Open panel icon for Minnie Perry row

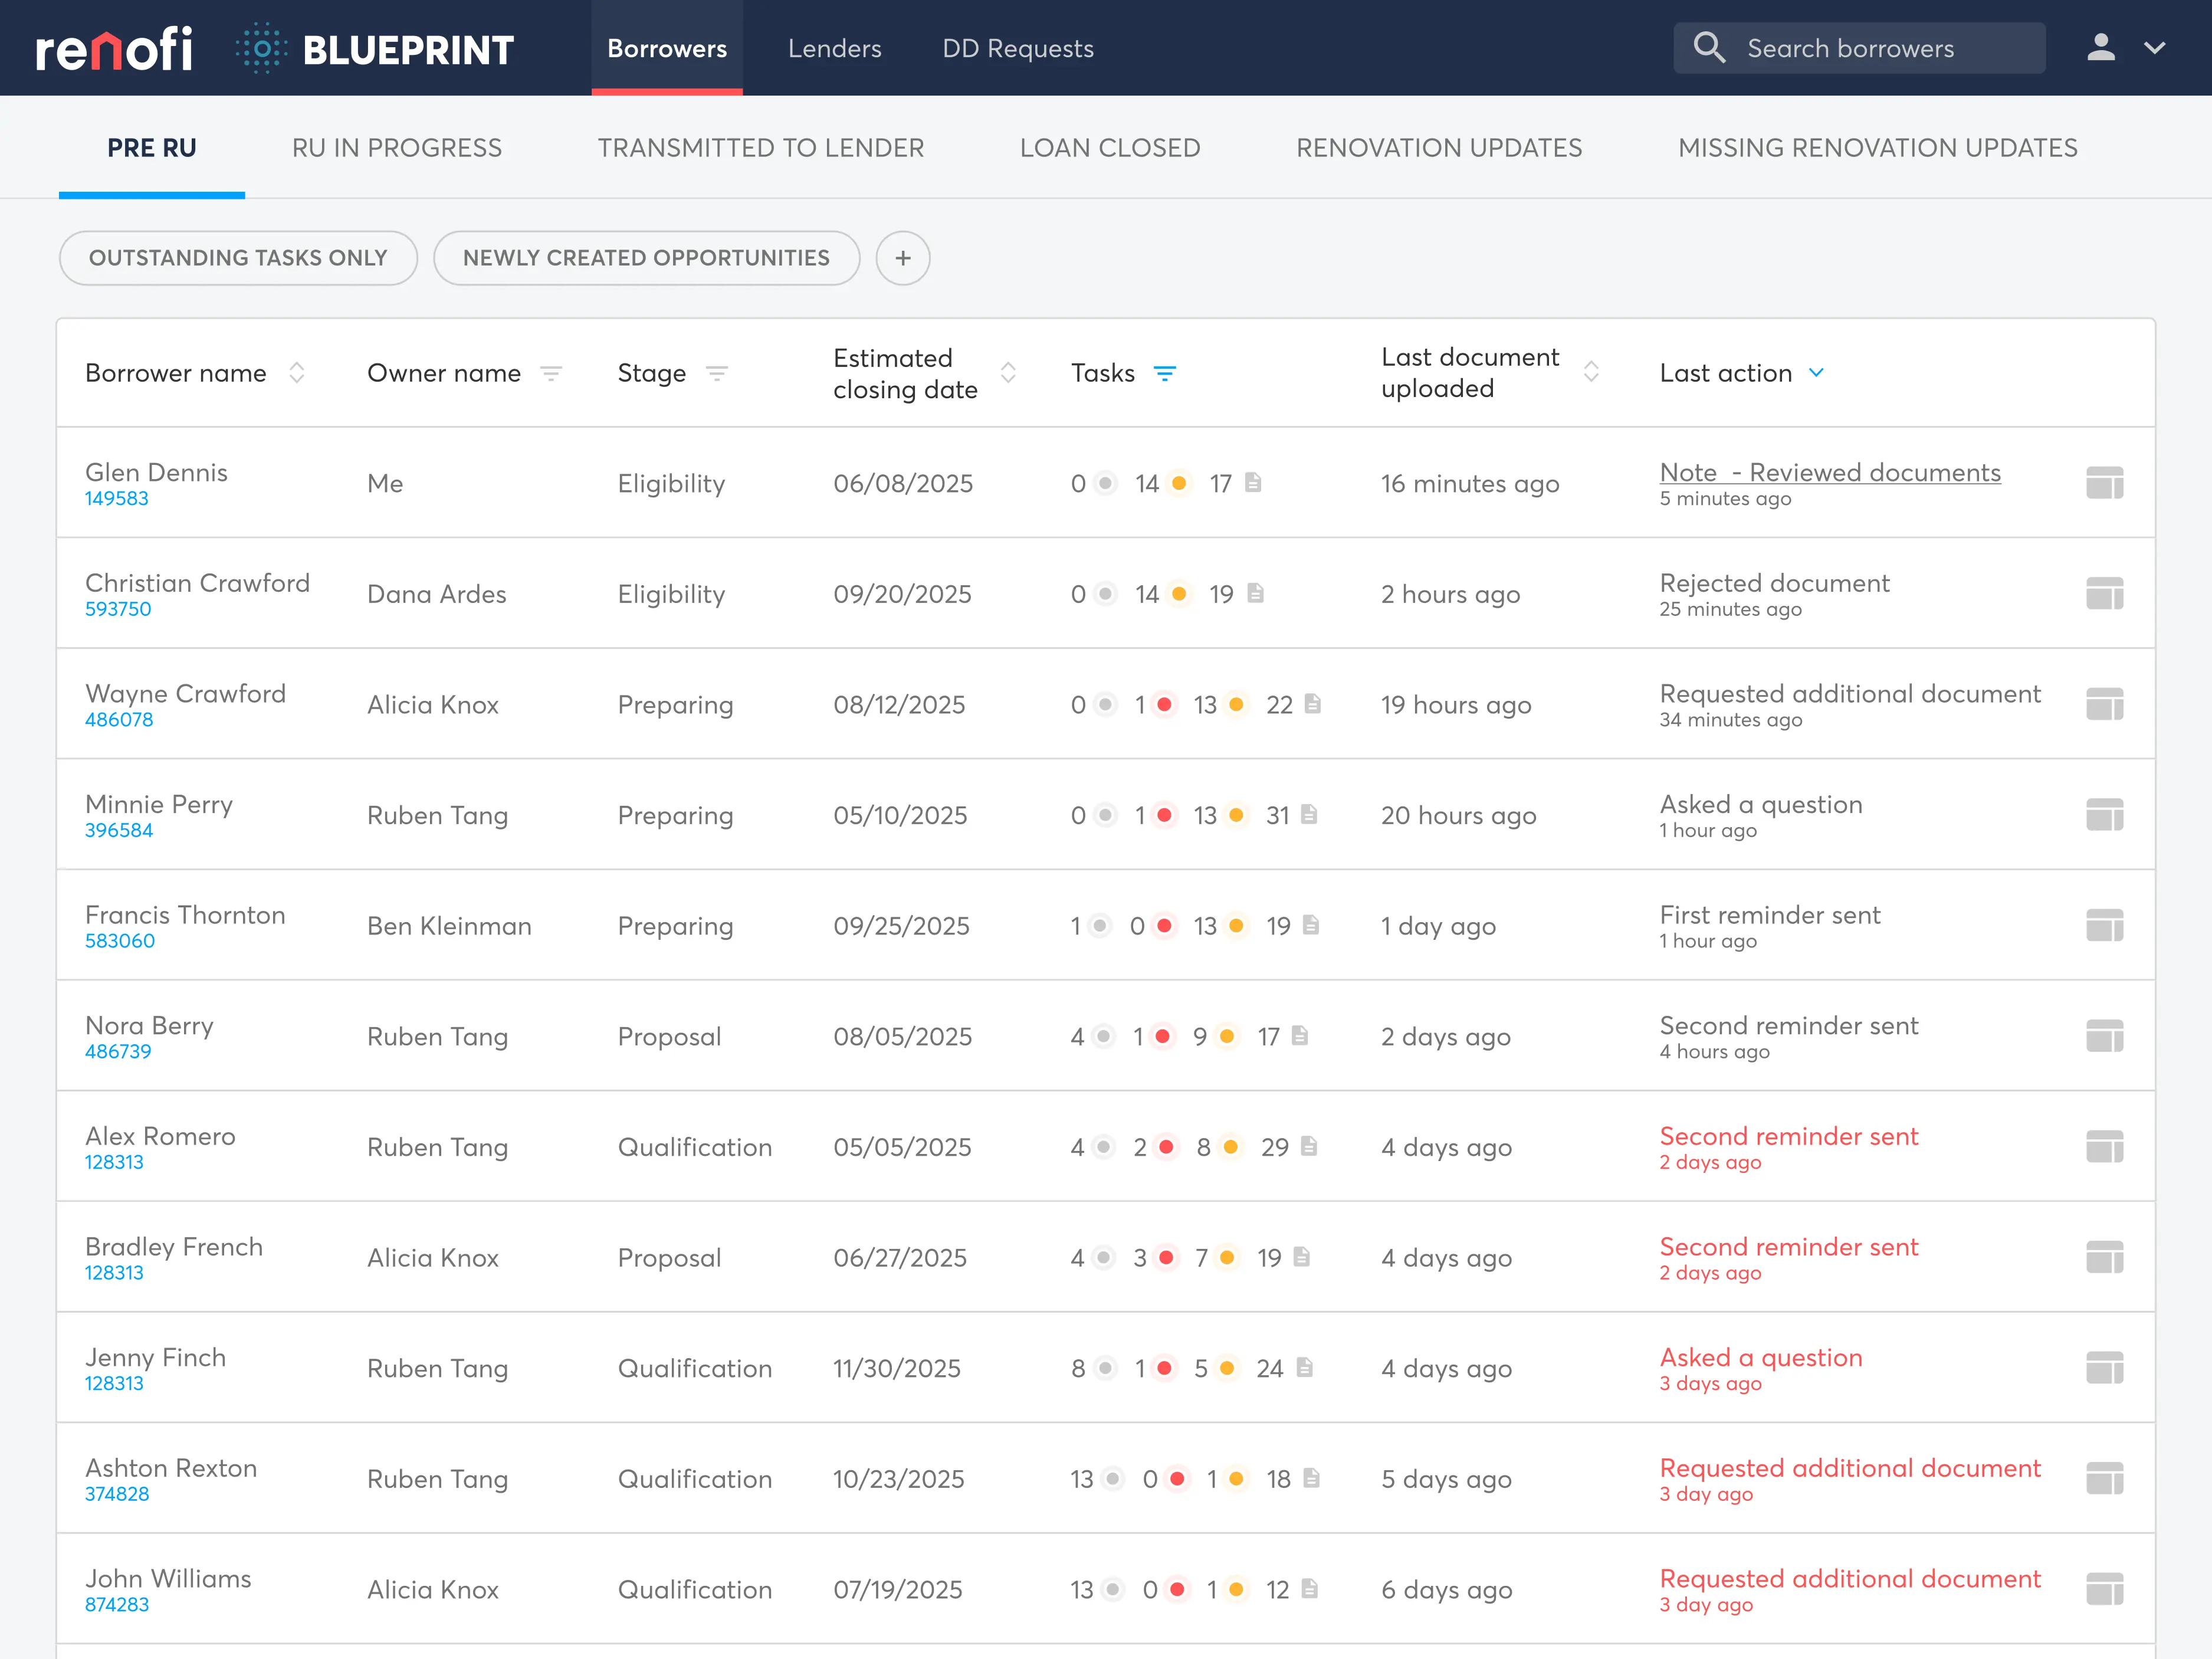2104,815
